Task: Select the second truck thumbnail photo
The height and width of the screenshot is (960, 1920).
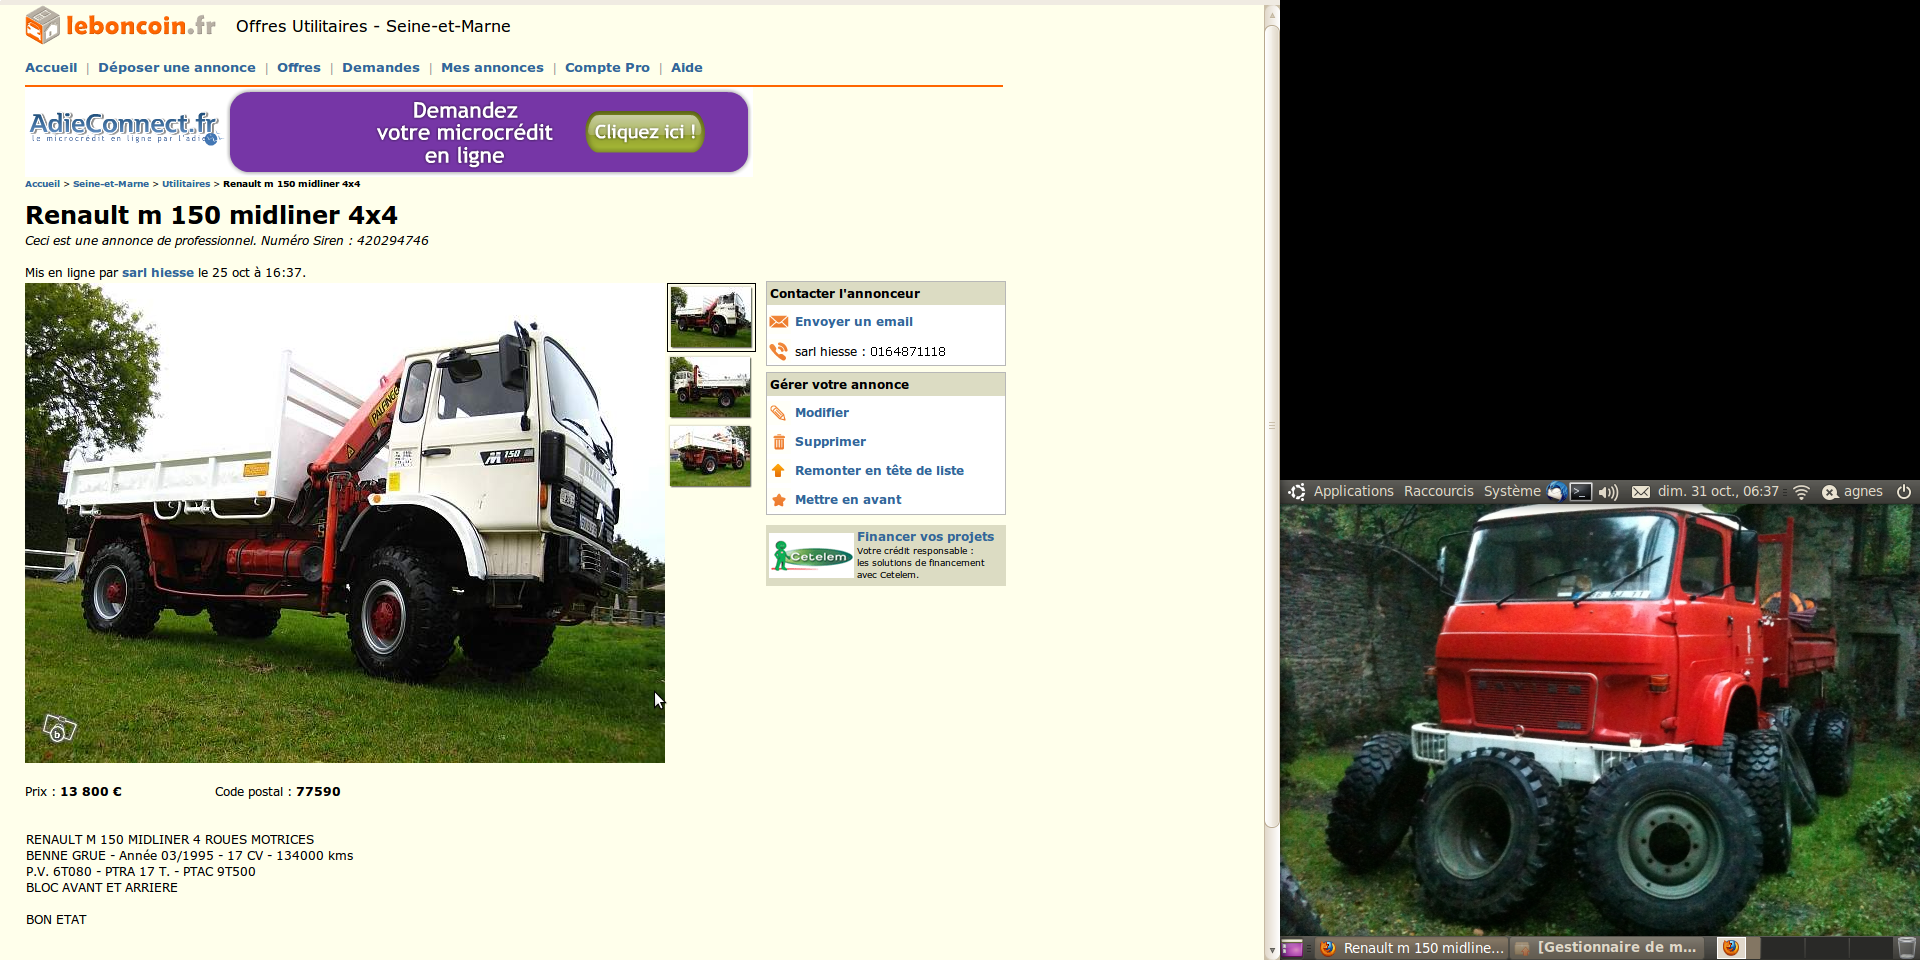Action: click(710, 387)
